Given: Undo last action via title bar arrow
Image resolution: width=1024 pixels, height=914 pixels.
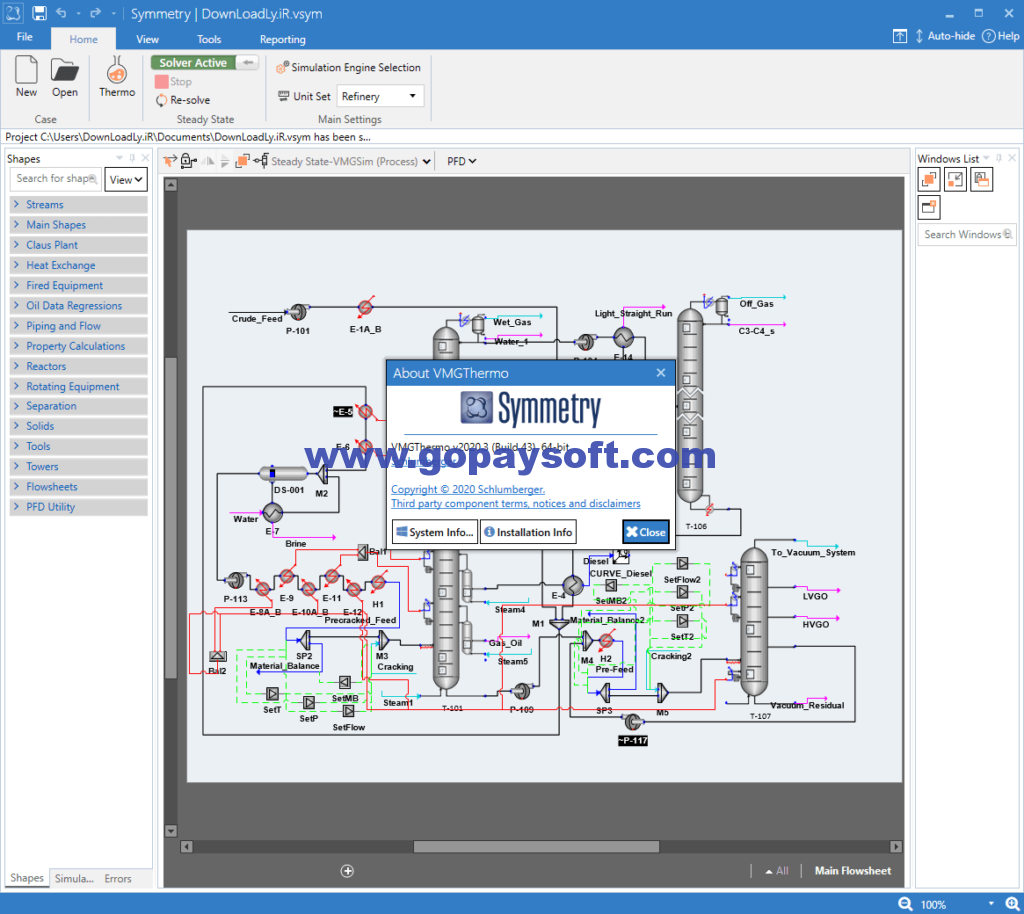Looking at the screenshot, I should click(61, 13).
